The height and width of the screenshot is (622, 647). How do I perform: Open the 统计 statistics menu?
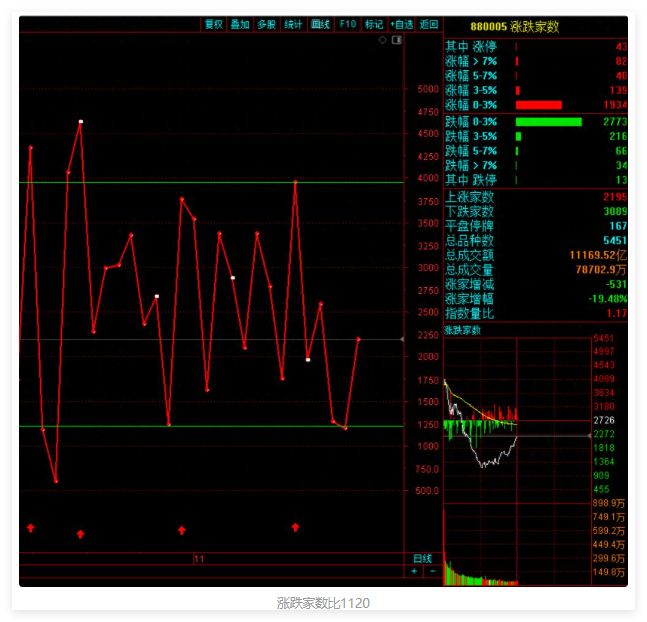[293, 24]
